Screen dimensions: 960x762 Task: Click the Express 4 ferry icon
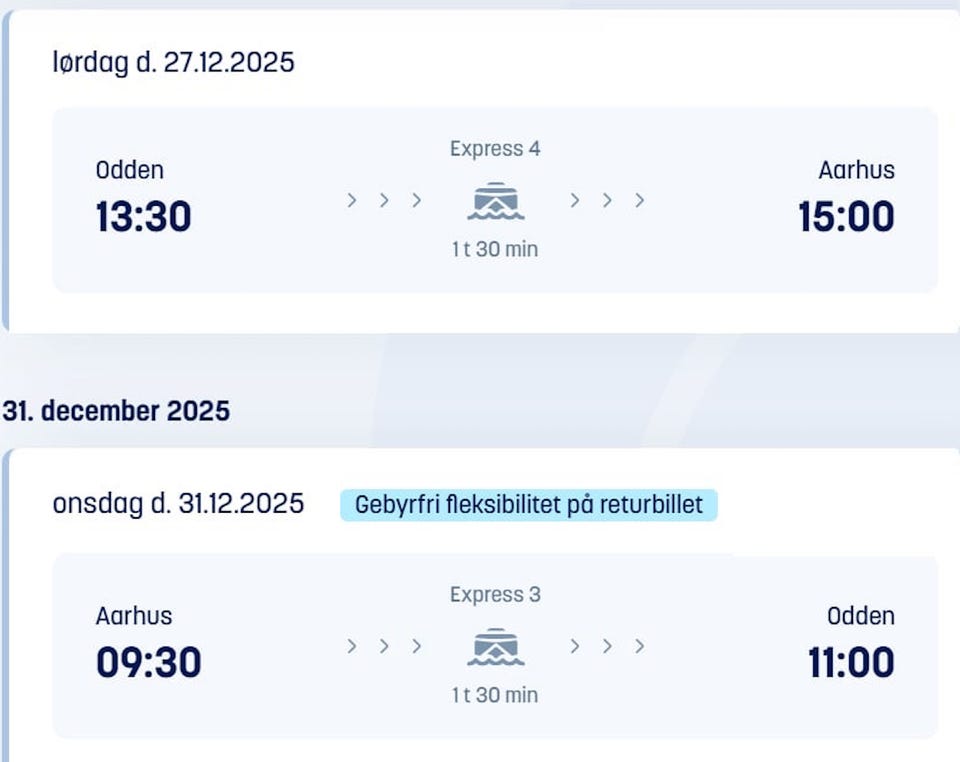click(495, 202)
